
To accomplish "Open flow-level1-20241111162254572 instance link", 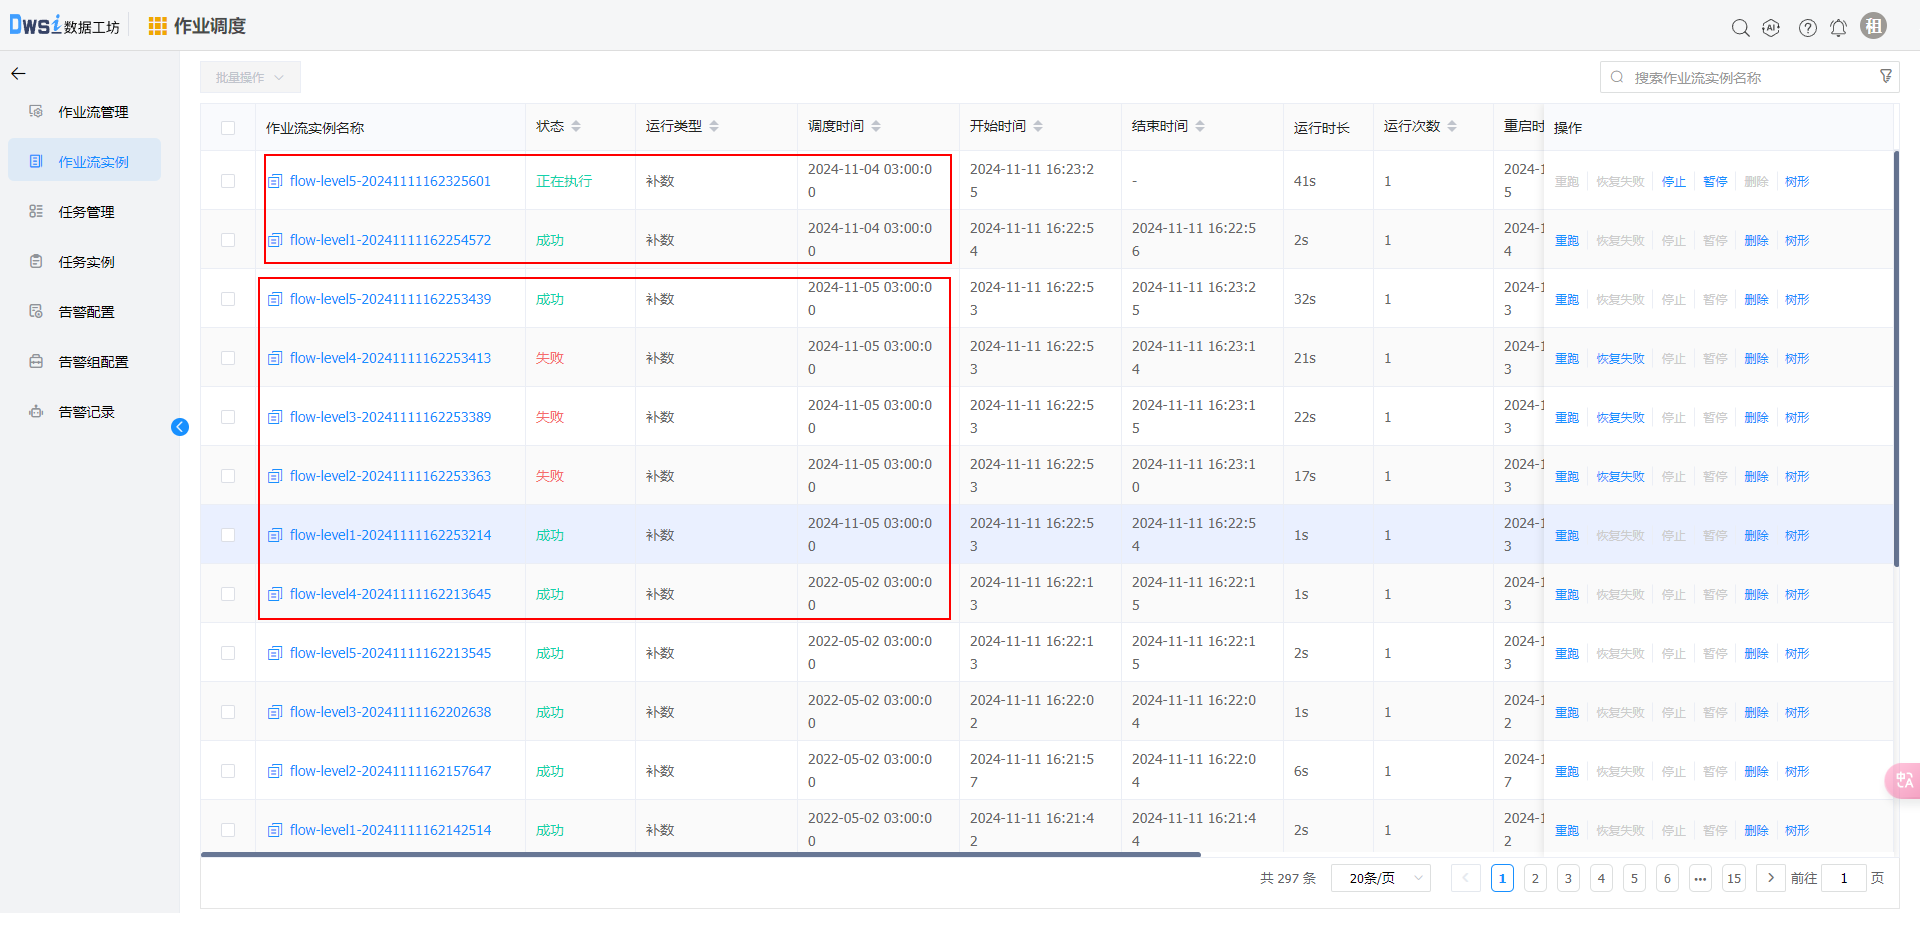I will 390,240.
